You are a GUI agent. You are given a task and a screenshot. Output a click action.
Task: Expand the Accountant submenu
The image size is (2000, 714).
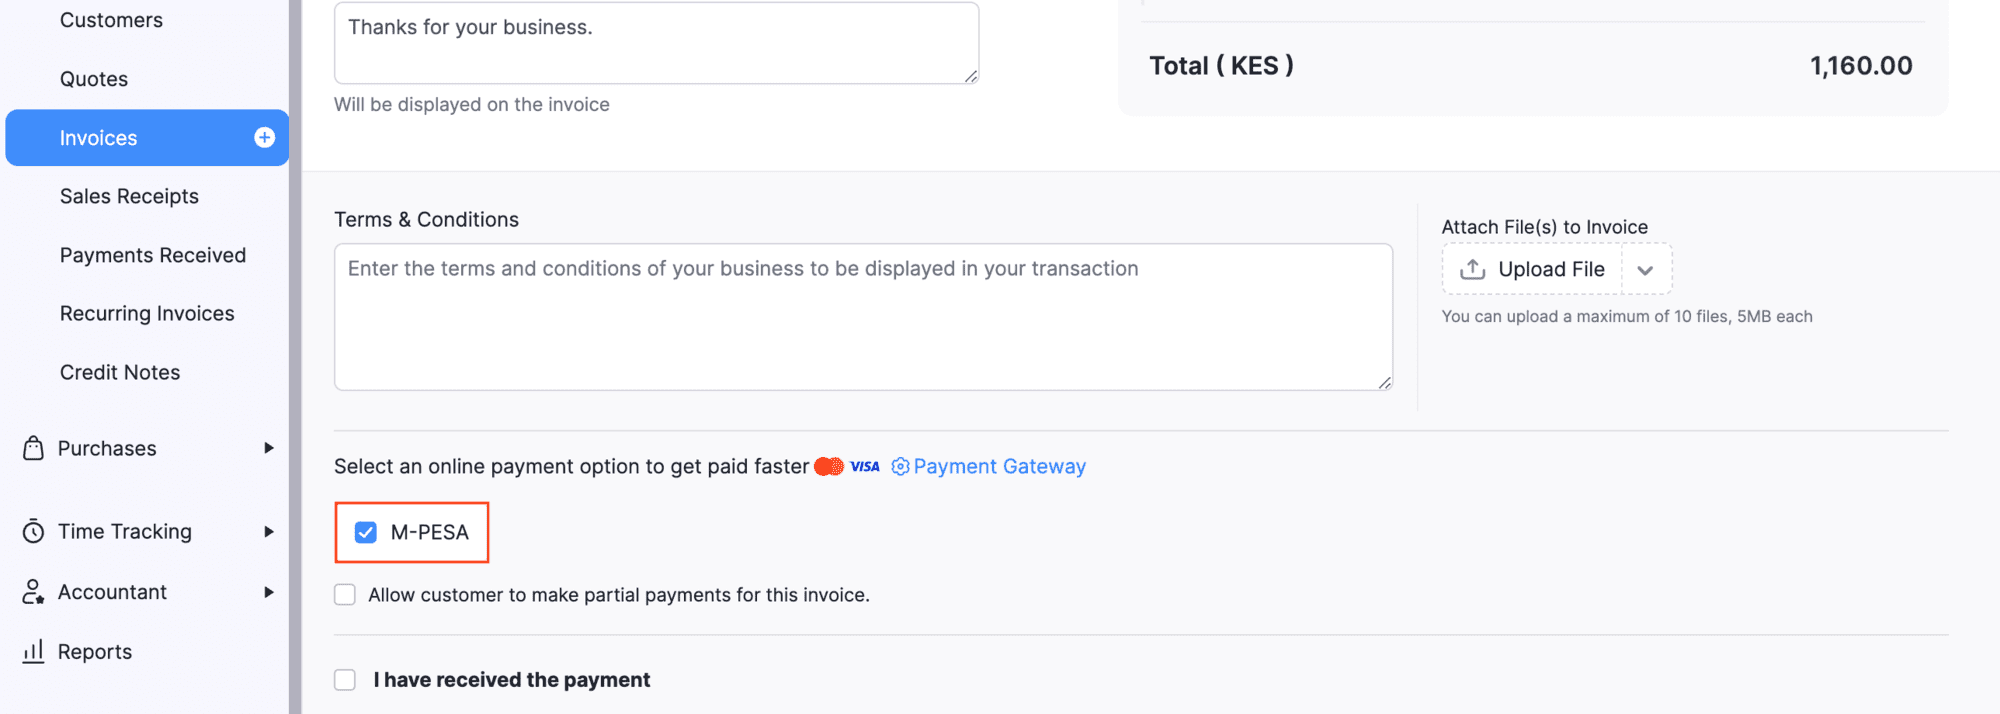[270, 591]
